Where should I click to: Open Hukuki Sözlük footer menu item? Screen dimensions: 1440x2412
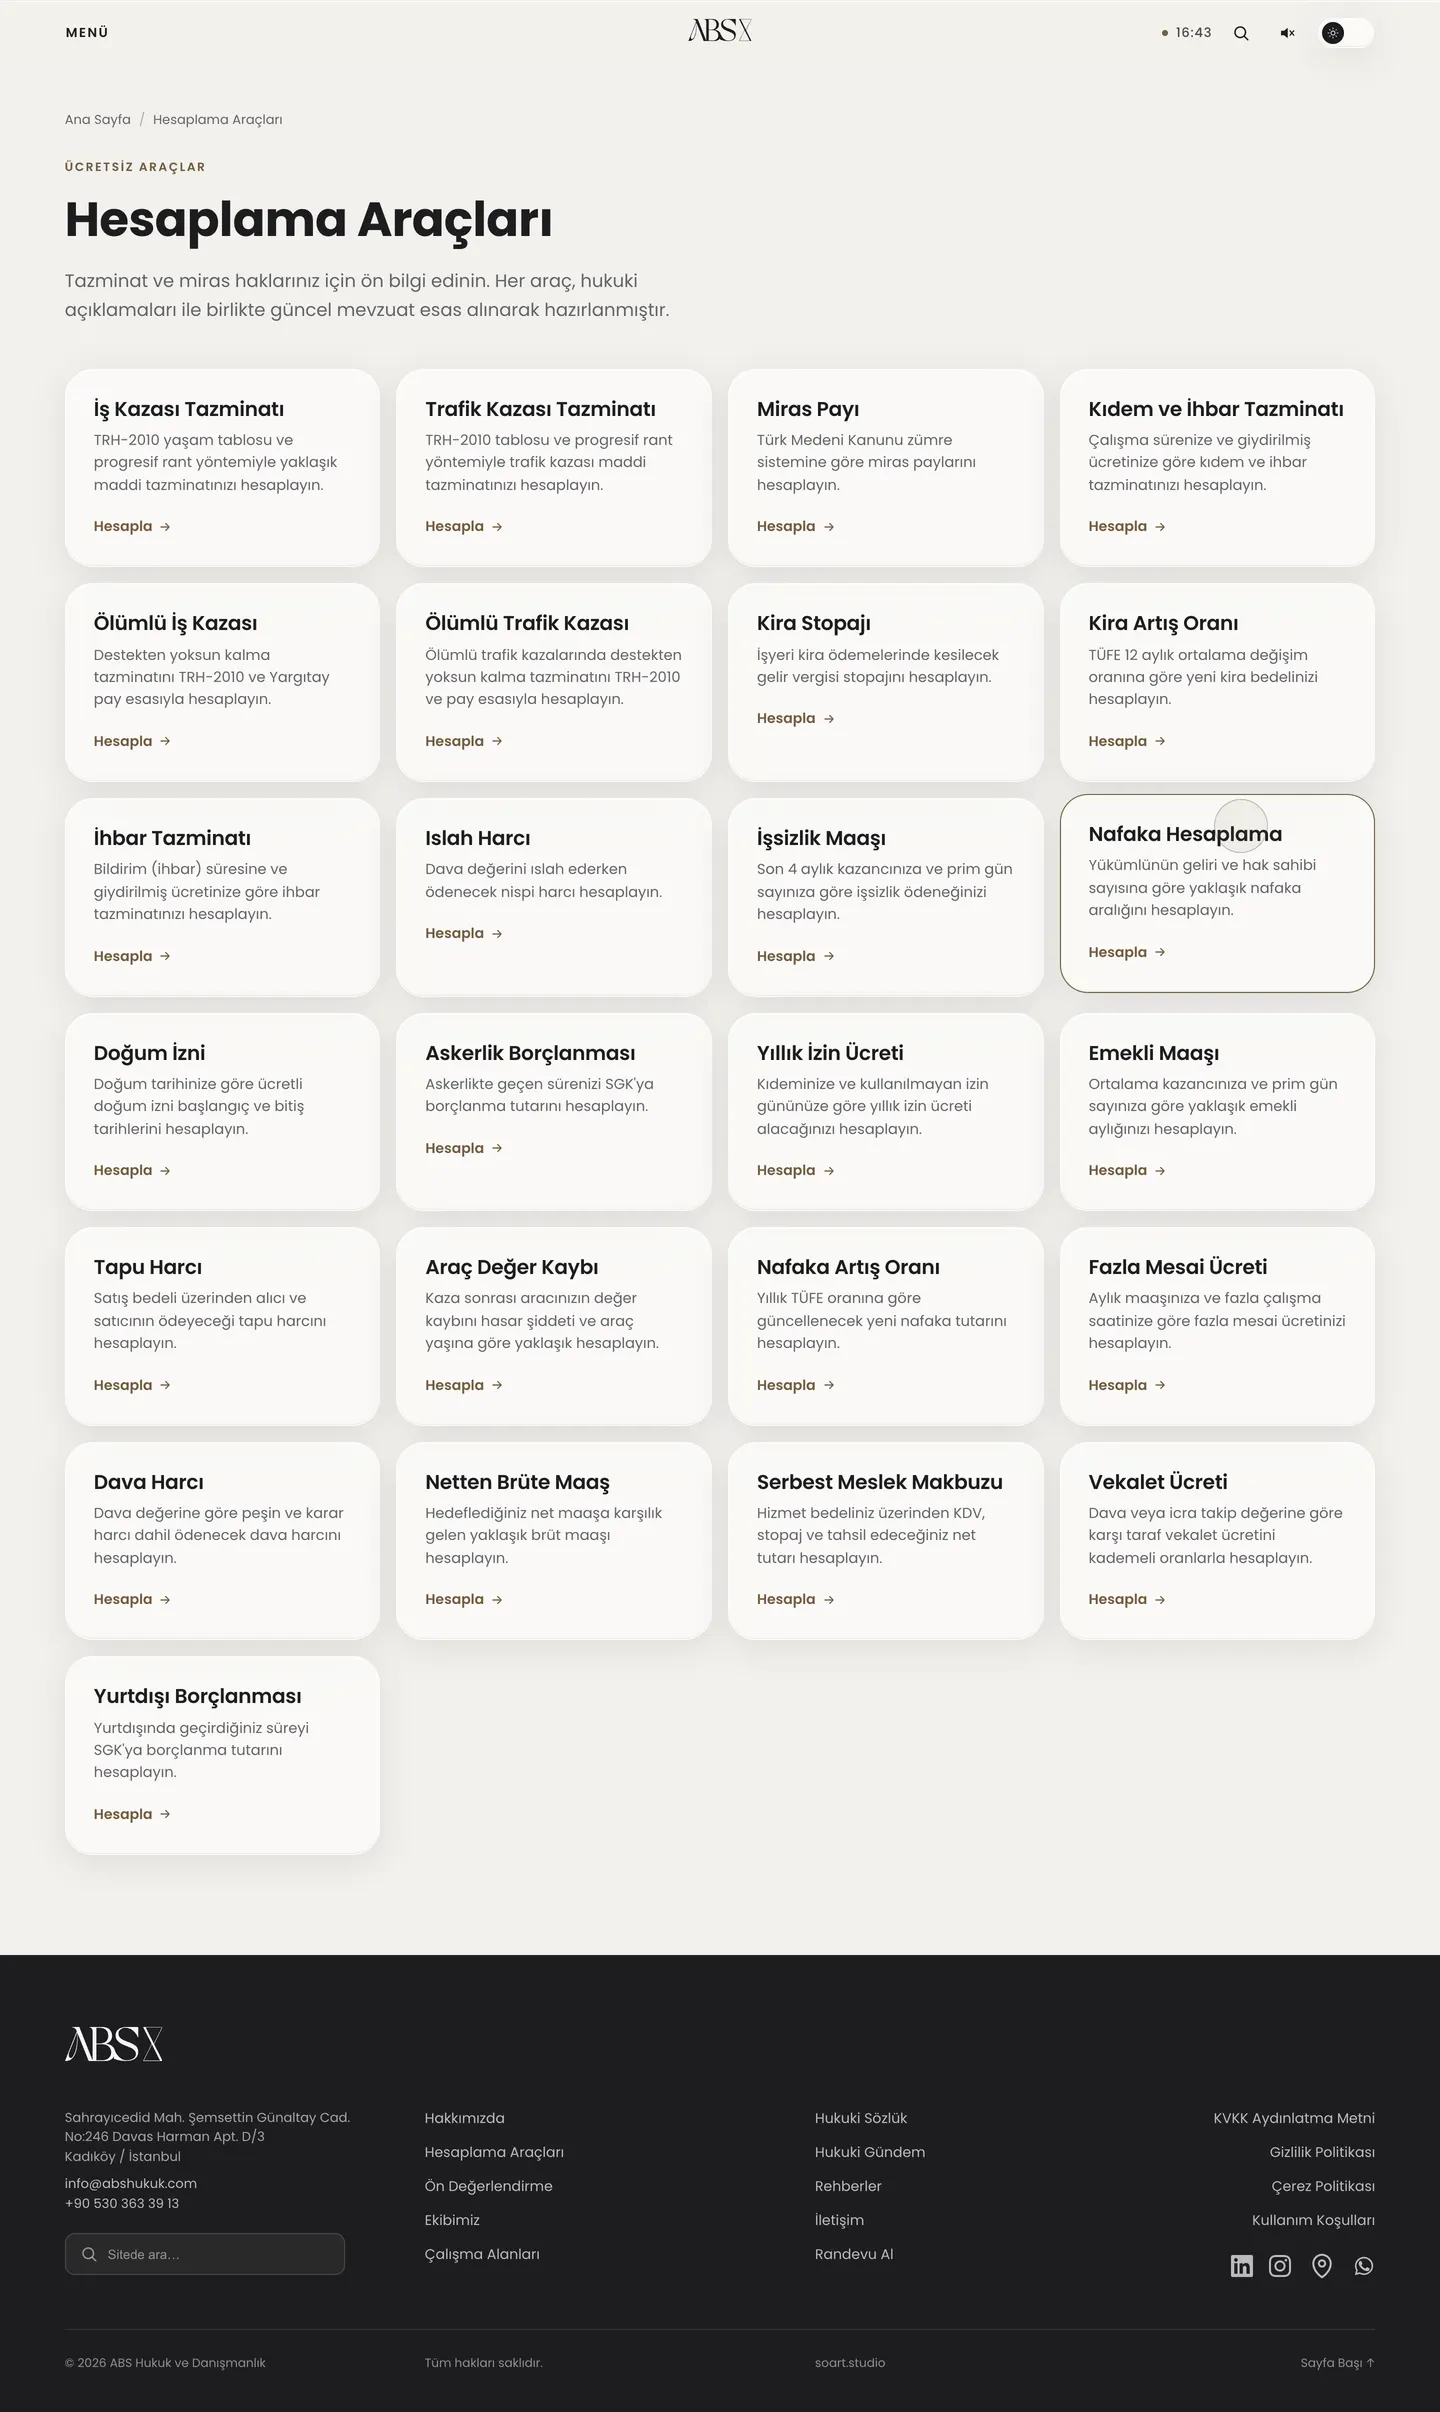[861, 2118]
